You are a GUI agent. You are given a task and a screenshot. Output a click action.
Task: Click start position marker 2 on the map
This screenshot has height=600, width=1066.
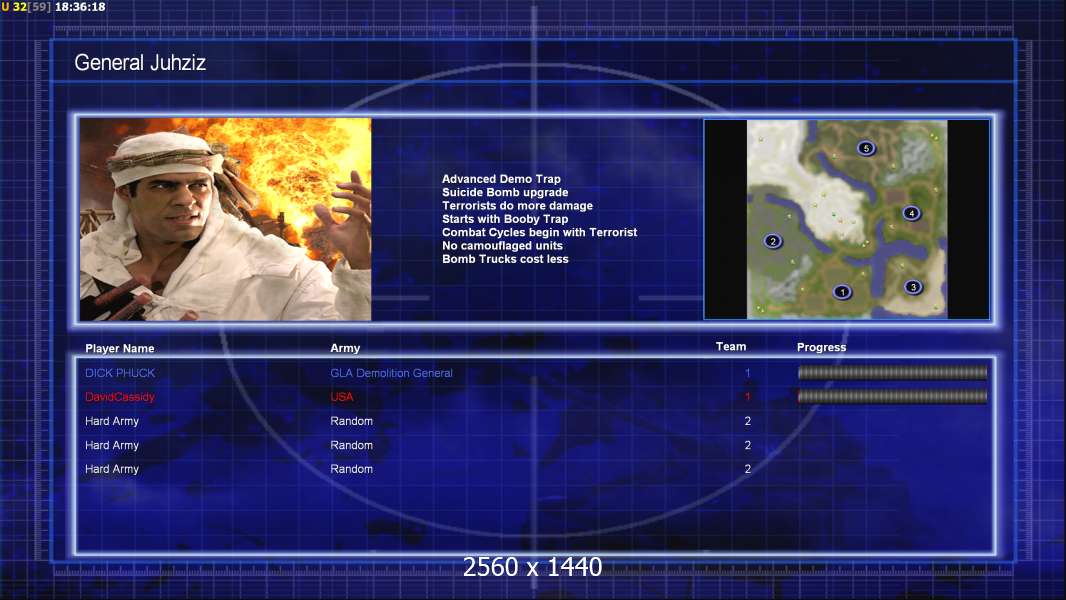pos(772,241)
